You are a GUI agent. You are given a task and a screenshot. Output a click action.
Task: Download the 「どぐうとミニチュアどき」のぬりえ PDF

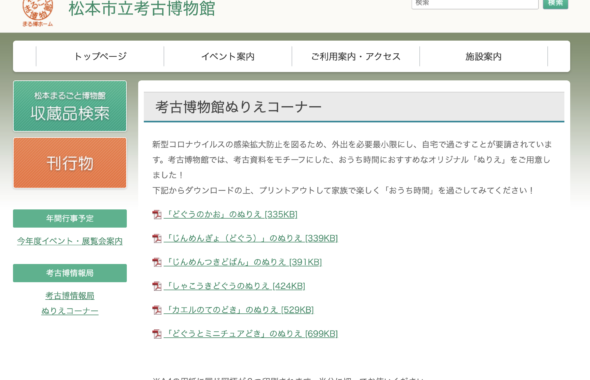(251, 333)
